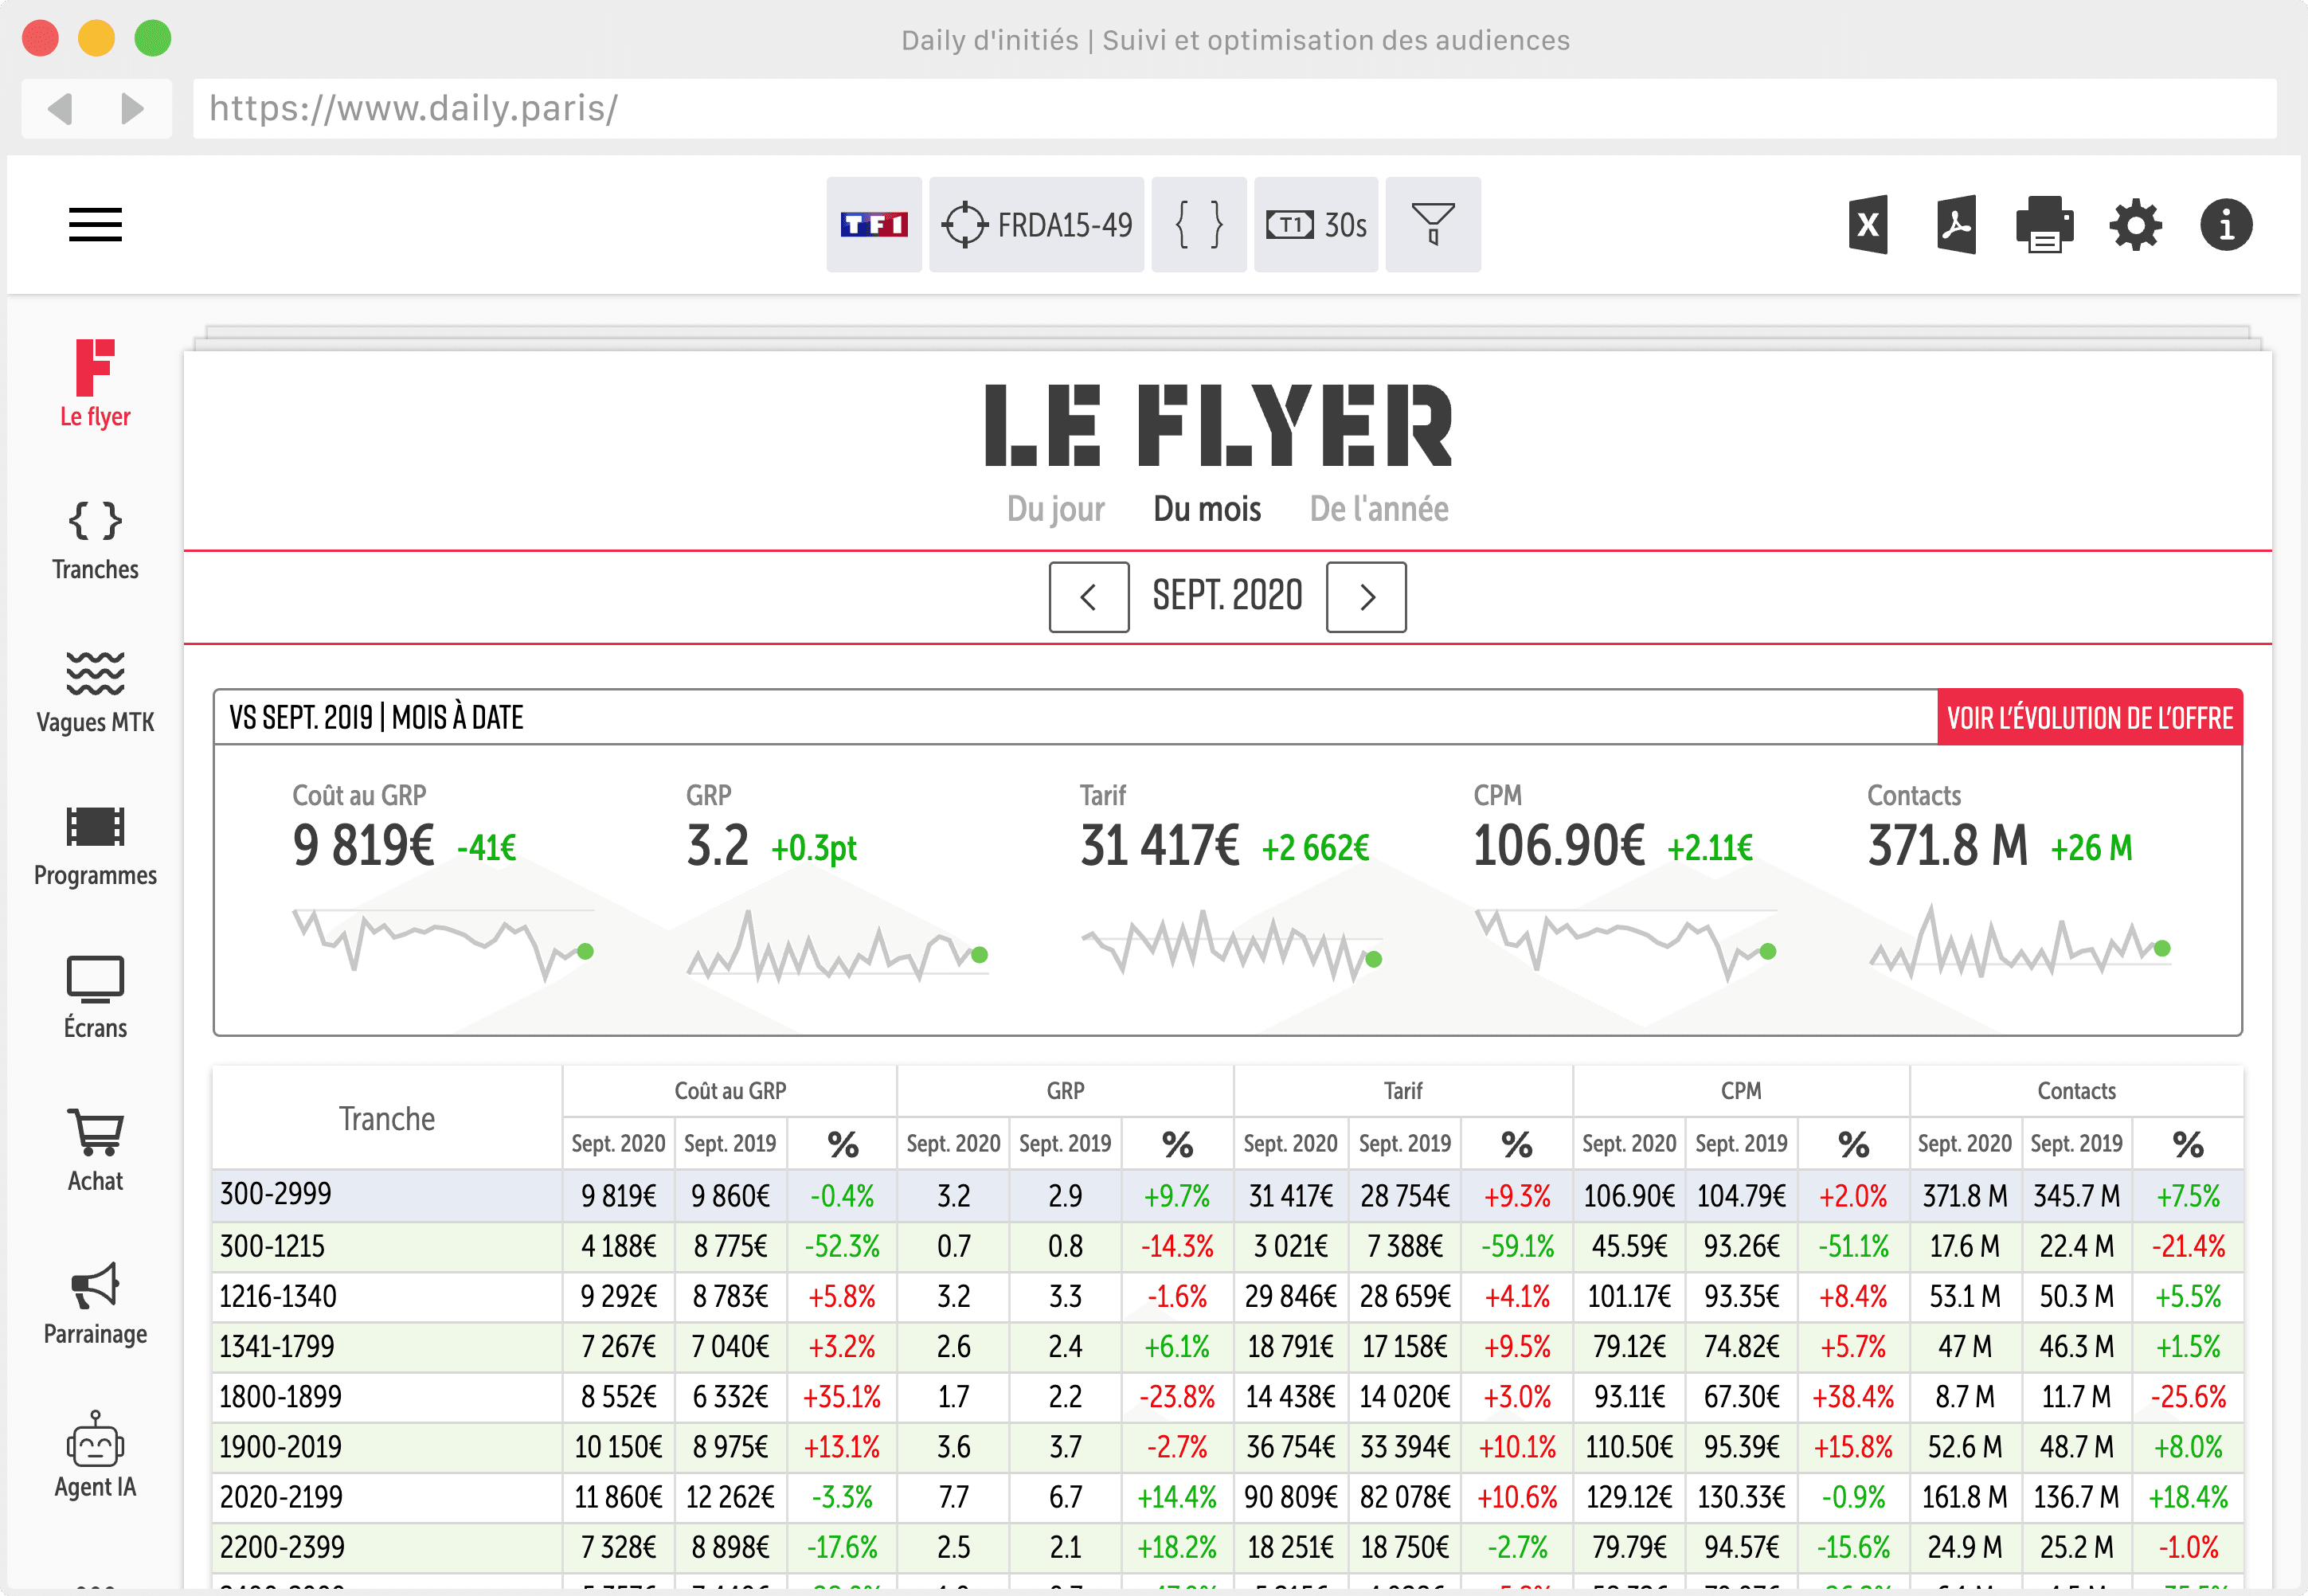Click the CPM sparkline chart
This screenshot has height=1596, width=2308.
pyautogui.click(x=1626, y=945)
